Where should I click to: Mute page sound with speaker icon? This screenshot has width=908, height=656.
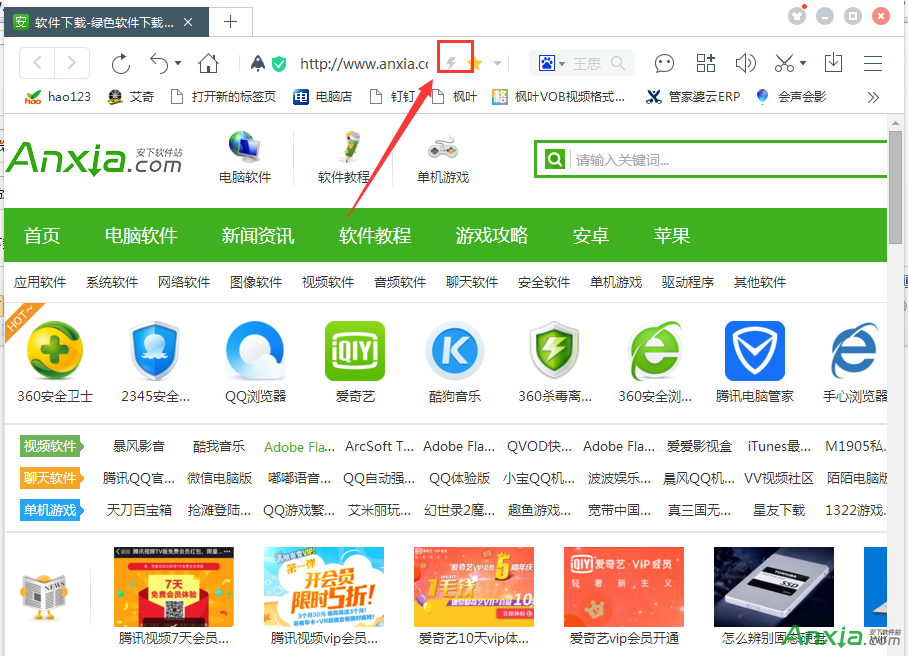click(745, 63)
